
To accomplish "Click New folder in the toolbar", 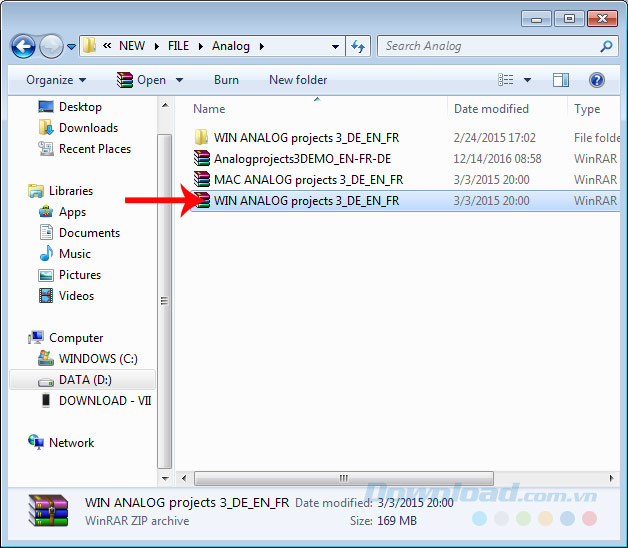I will click(x=298, y=80).
